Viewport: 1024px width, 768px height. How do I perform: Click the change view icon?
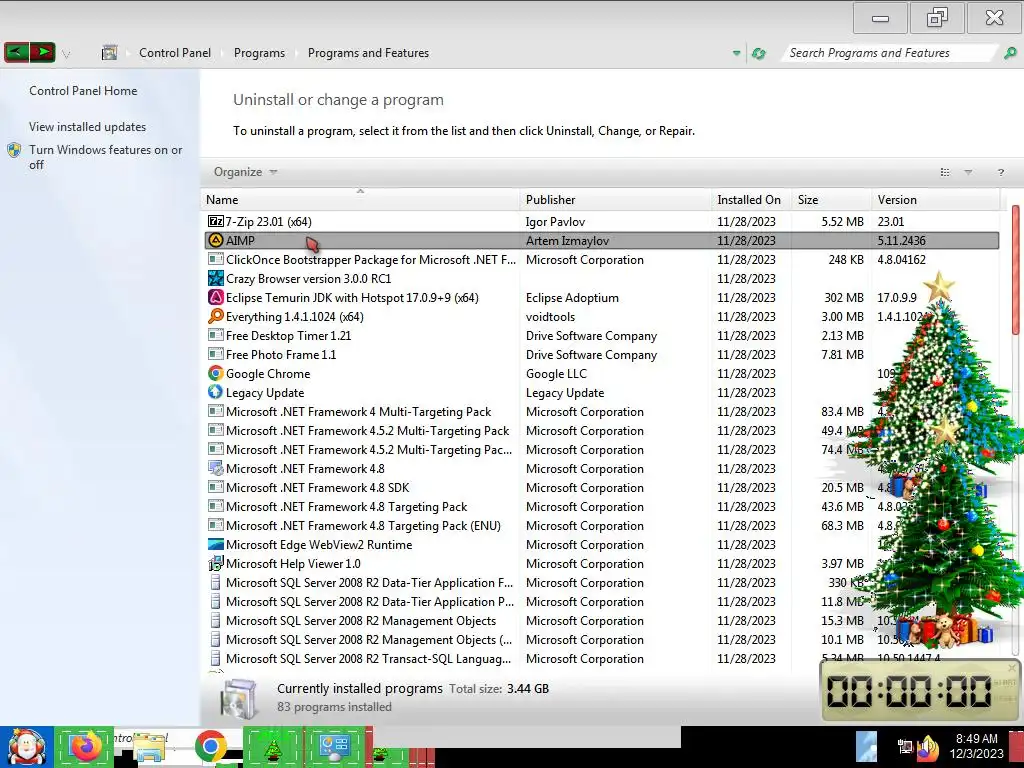coord(944,172)
